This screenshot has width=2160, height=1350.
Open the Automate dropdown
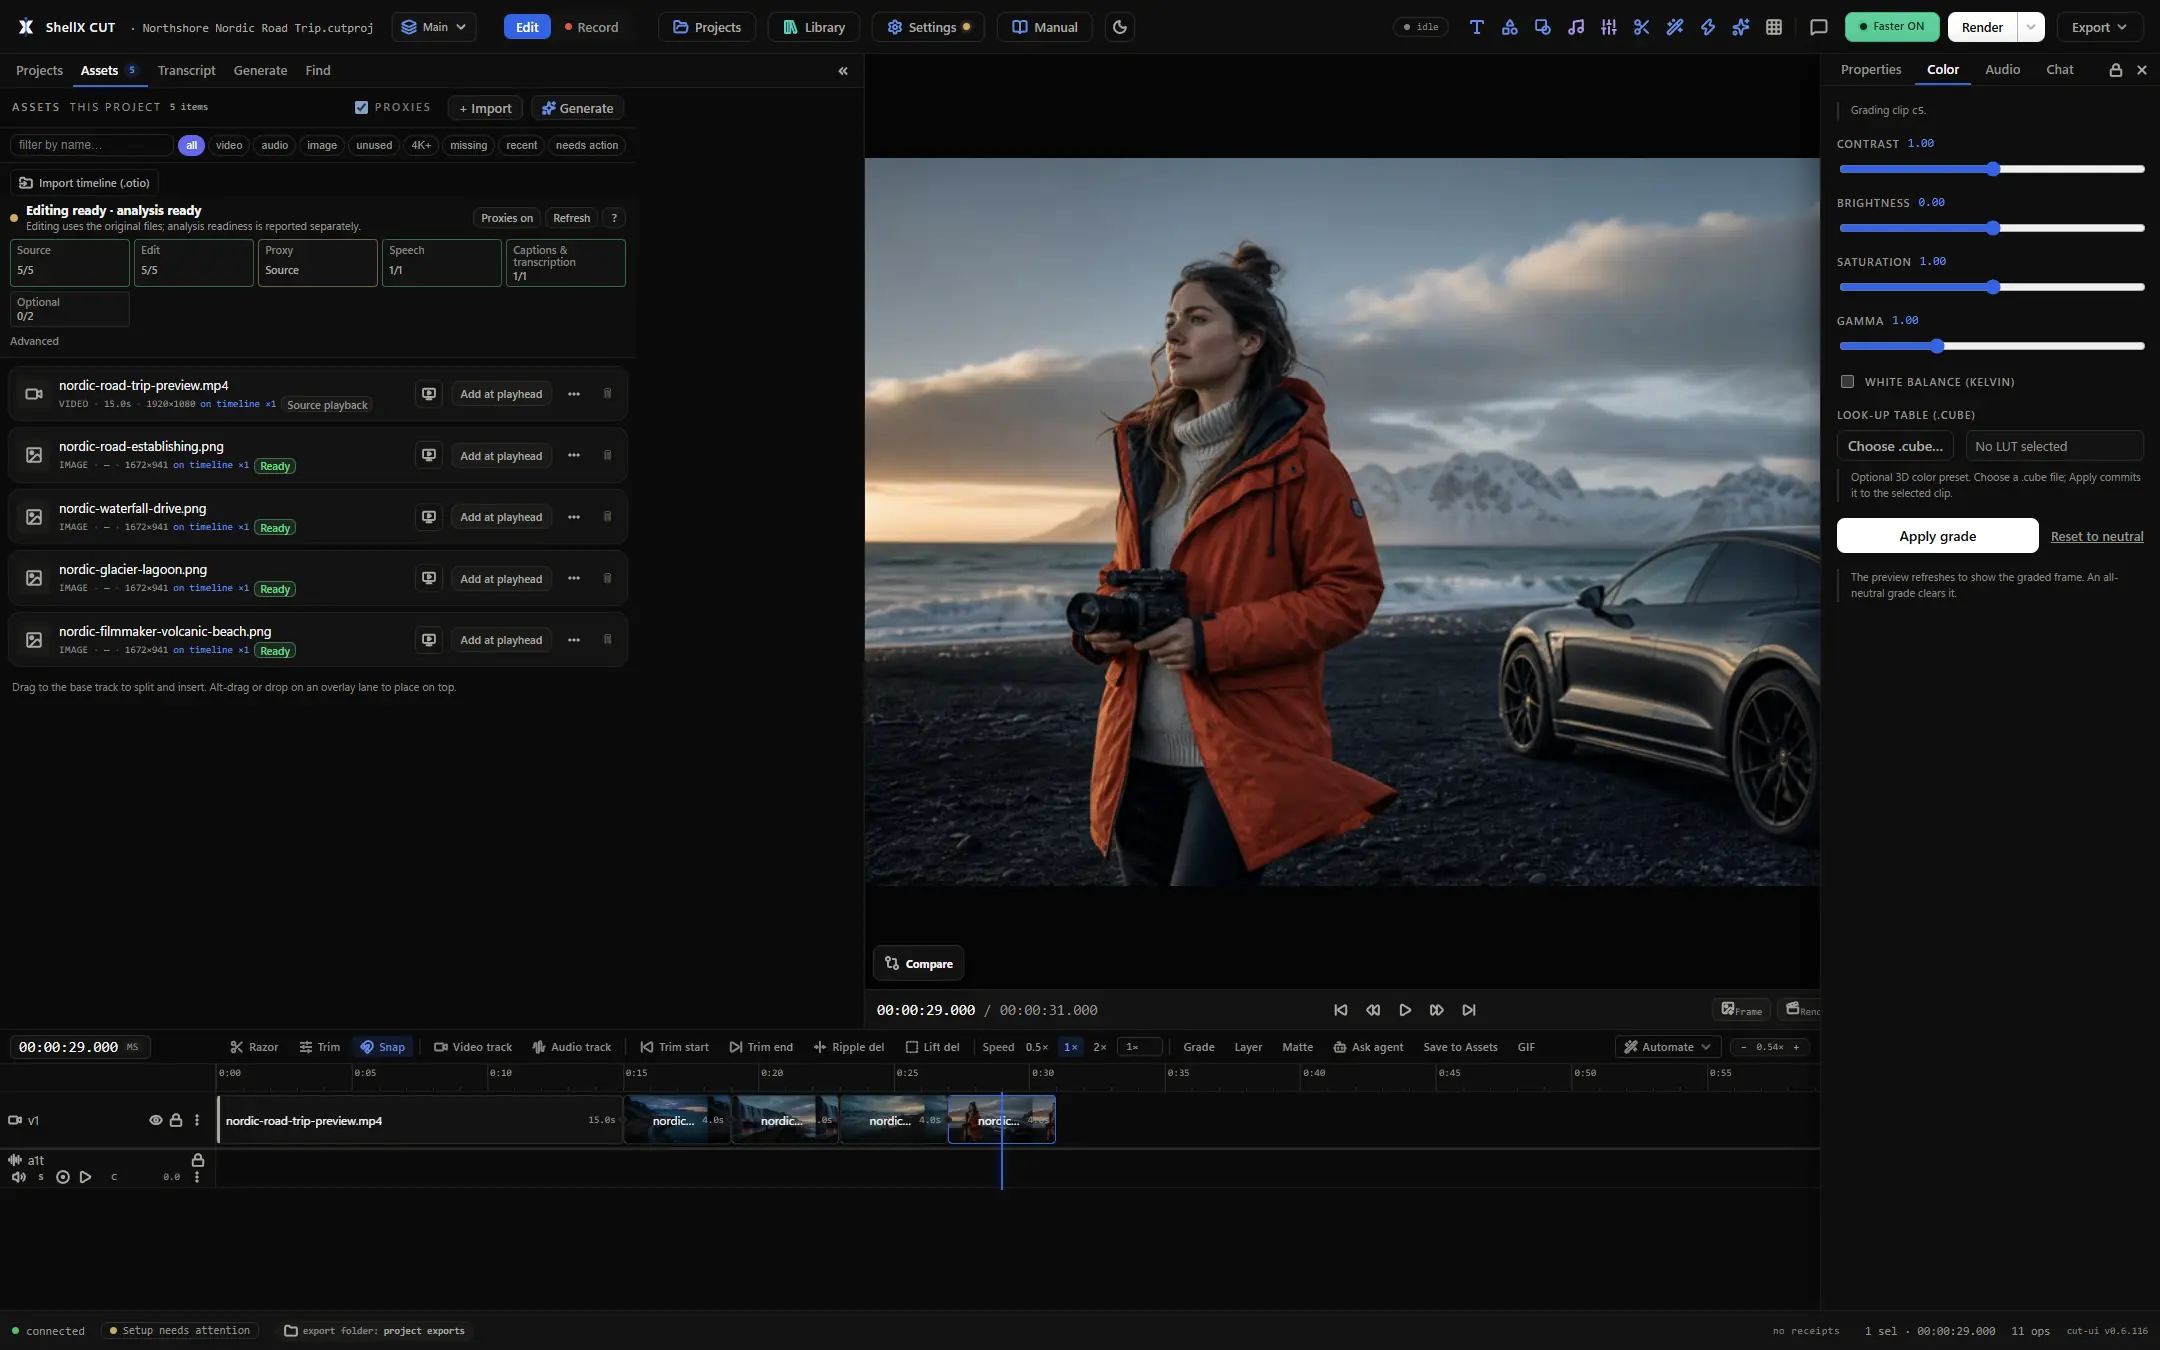coord(1667,1047)
